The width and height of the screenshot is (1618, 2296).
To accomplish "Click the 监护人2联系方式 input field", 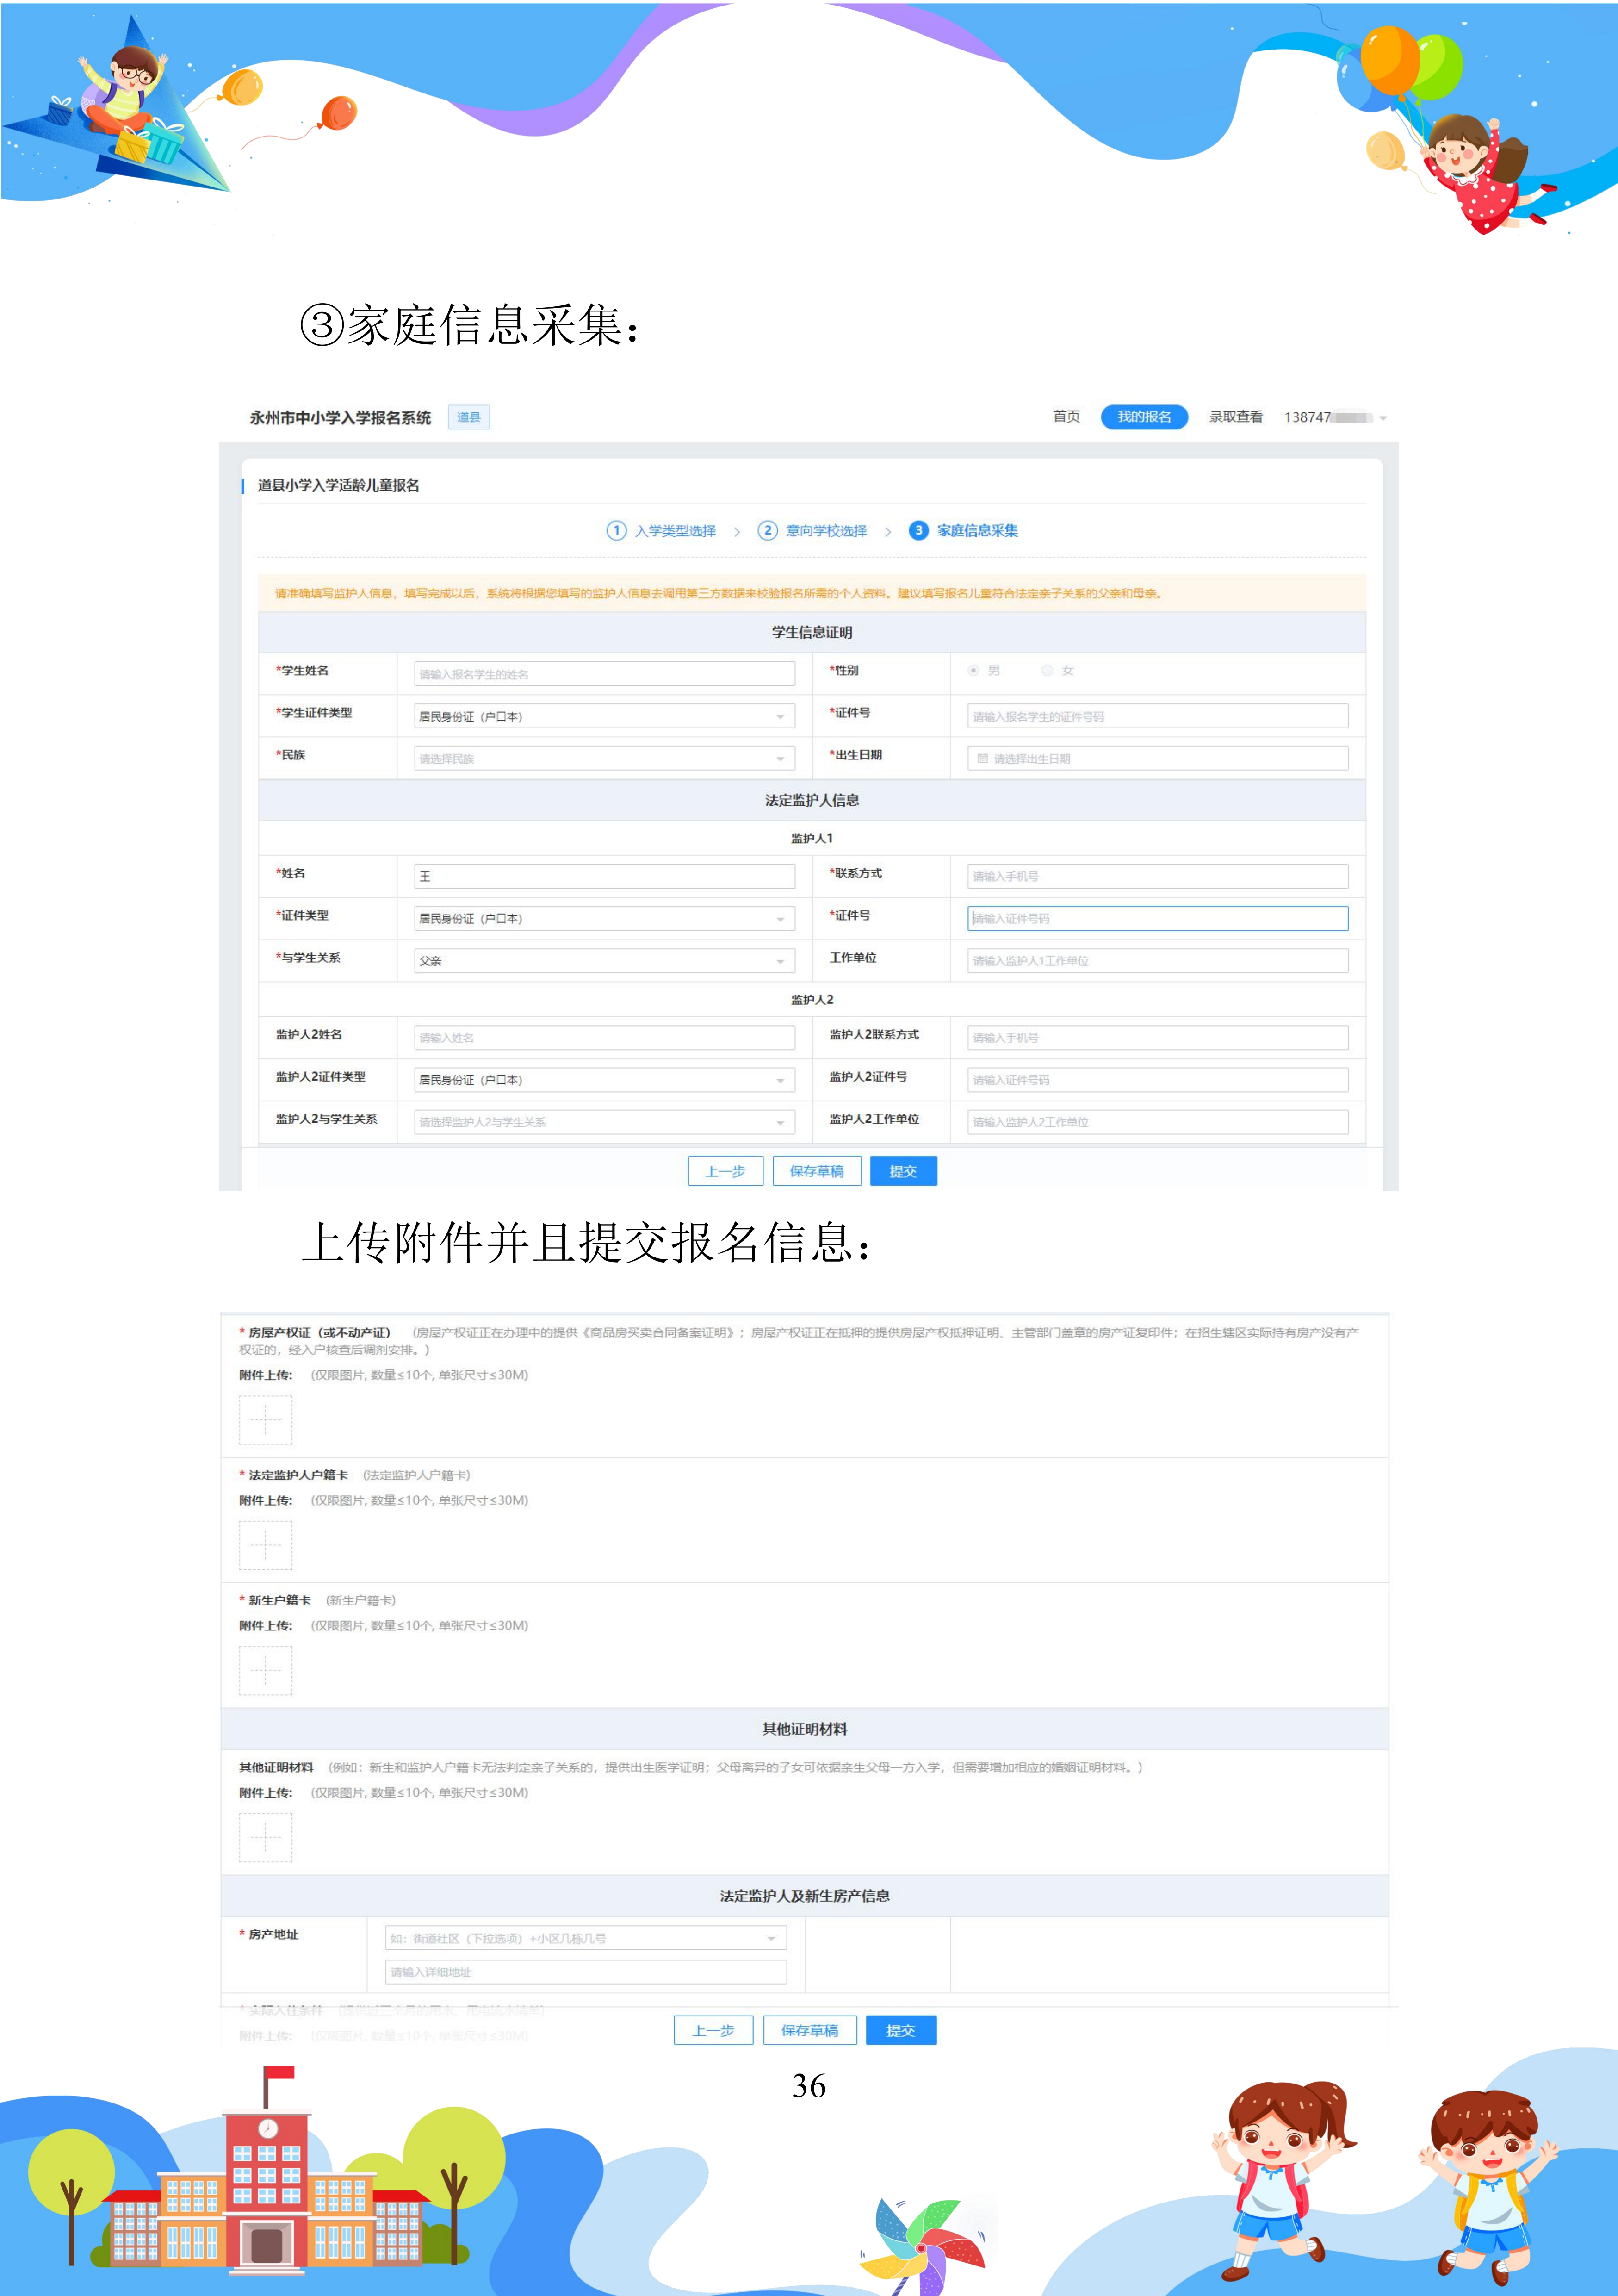I will 1157,1038.
